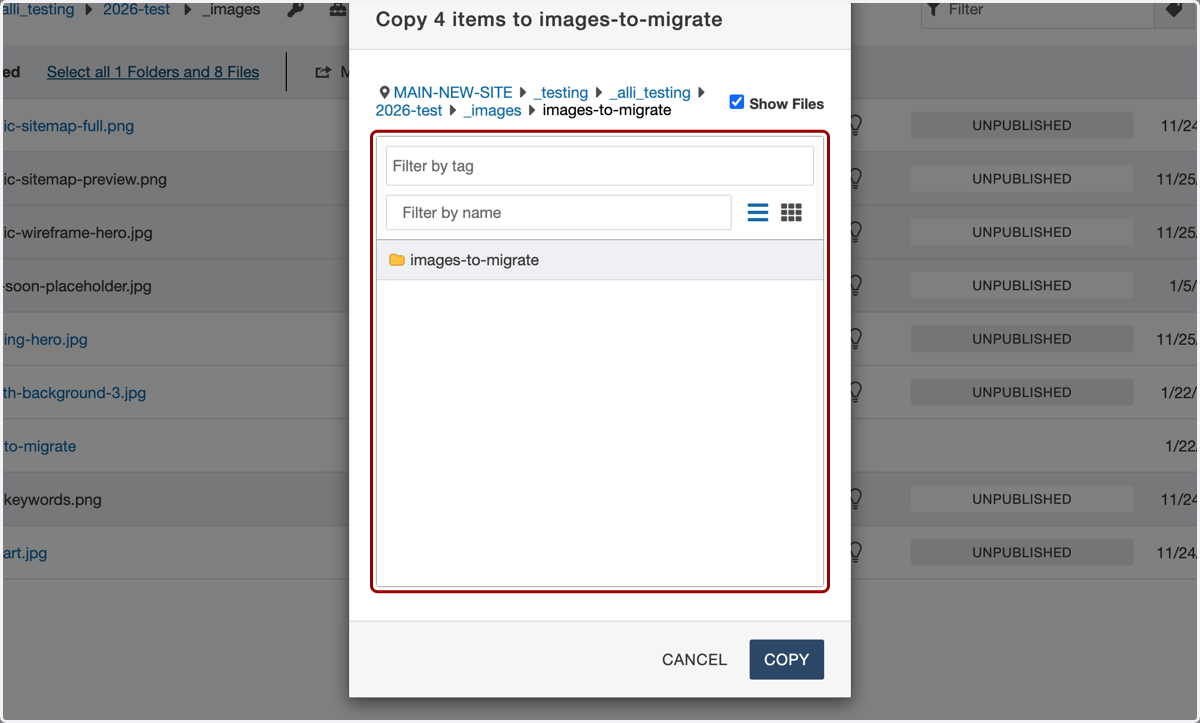Image resolution: width=1200 pixels, height=723 pixels.
Task: Click the lightbulb icon on keywords.png row
Action: (856, 498)
